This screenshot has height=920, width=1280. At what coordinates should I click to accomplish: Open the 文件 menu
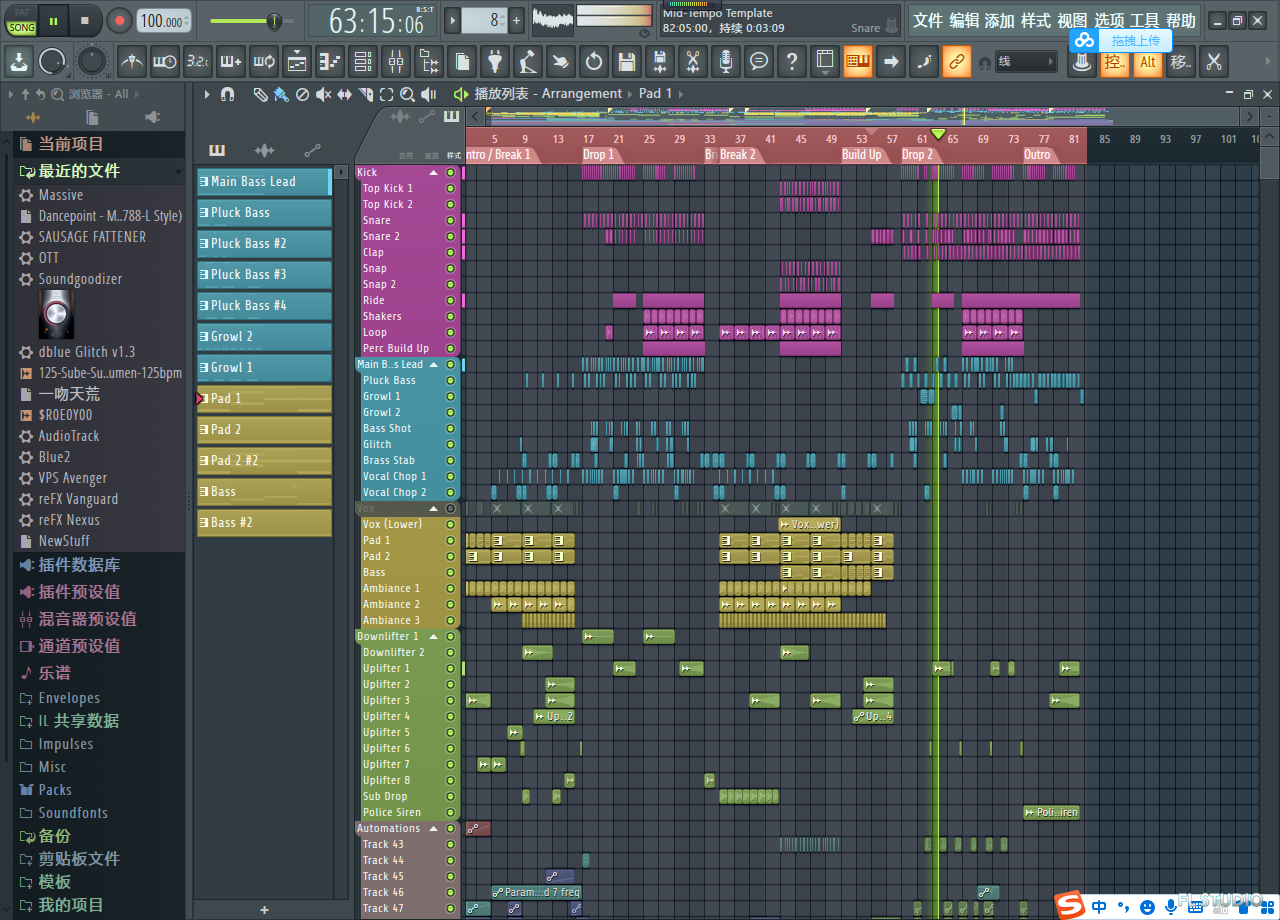[928, 20]
